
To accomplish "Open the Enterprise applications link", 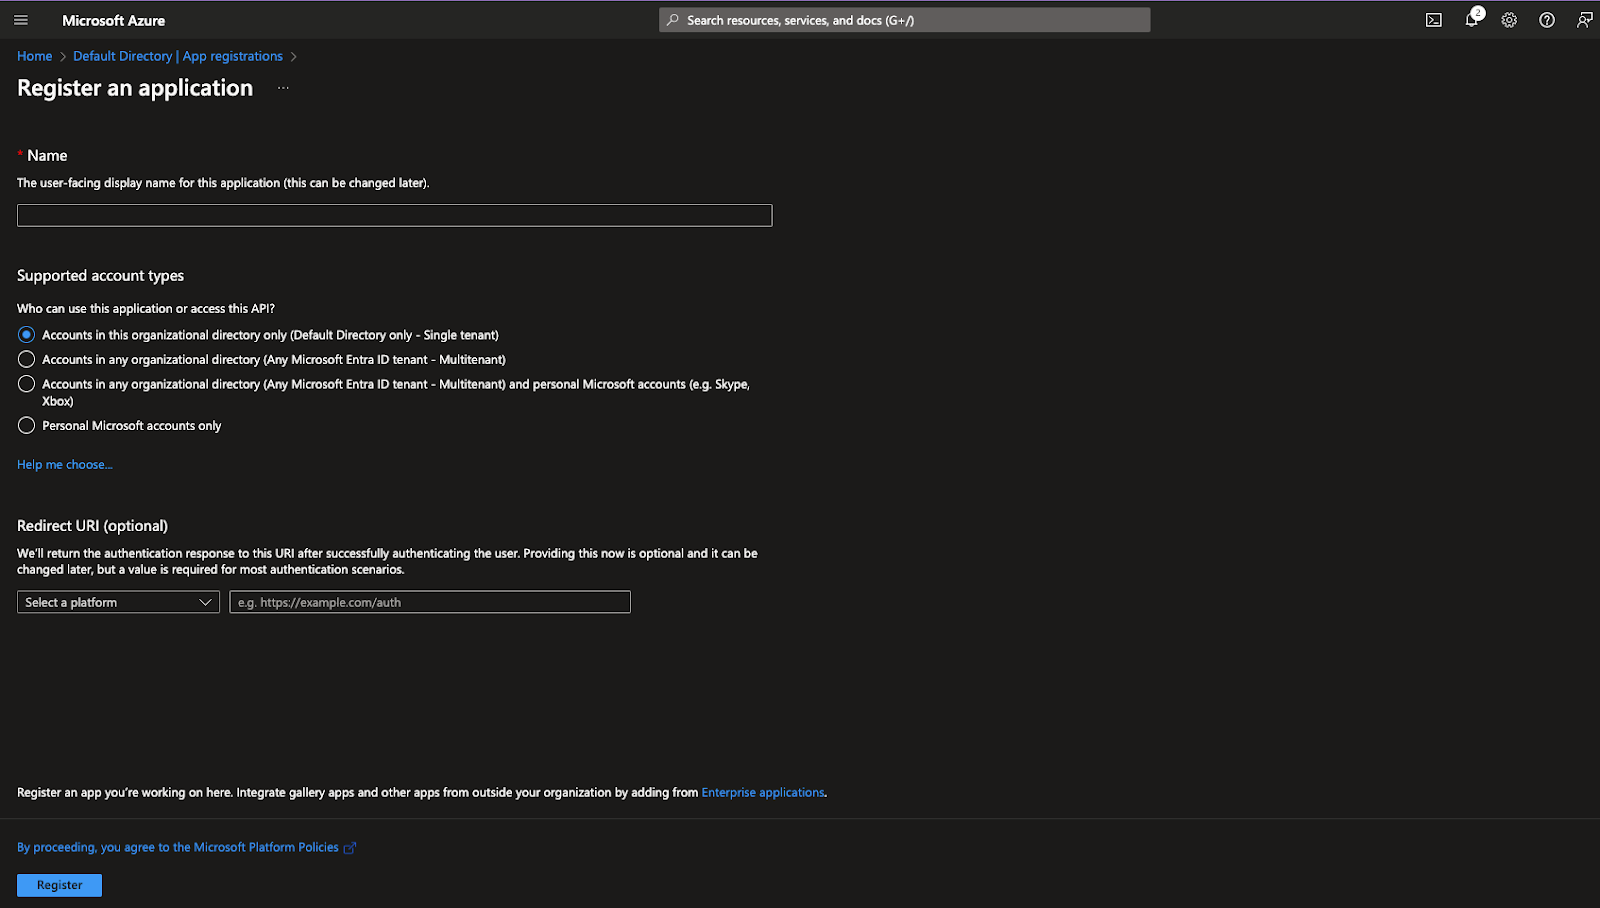I will tap(763, 793).
